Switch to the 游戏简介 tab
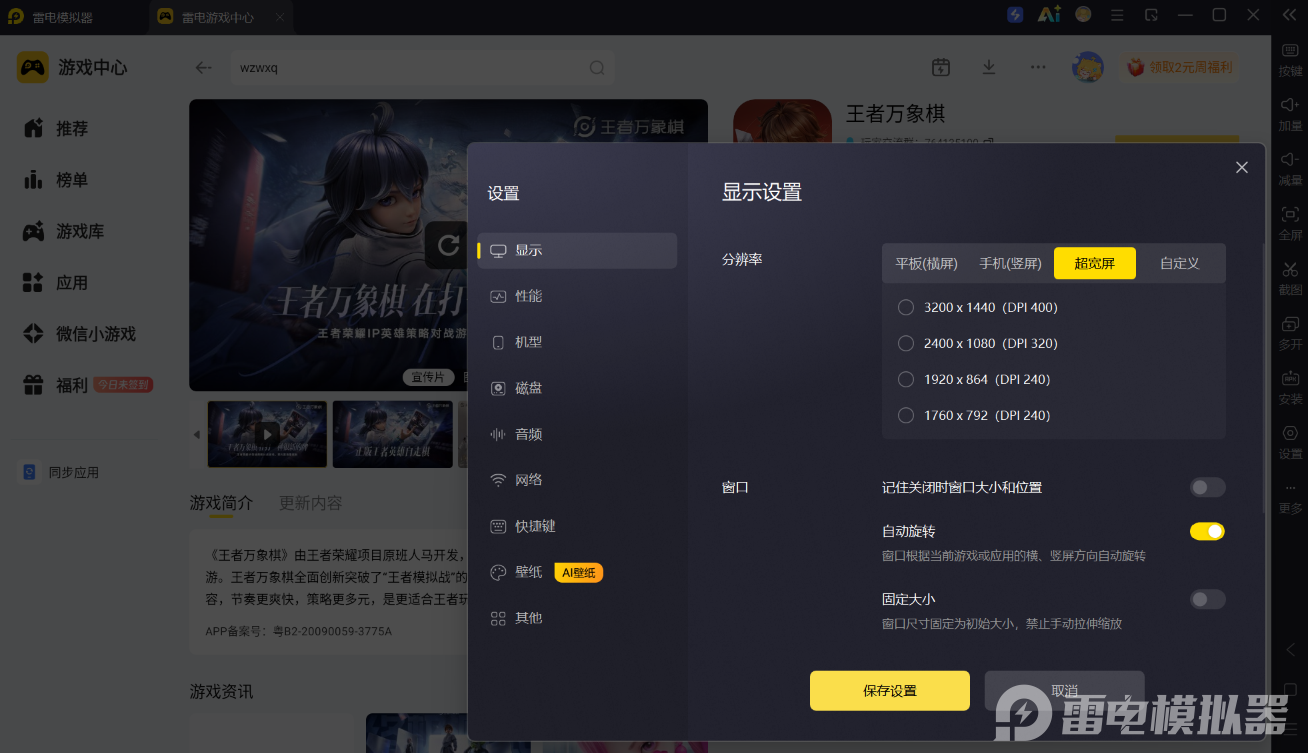This screenshot has height=753, width=1308. pyautogui.click(x=221, y=503)
